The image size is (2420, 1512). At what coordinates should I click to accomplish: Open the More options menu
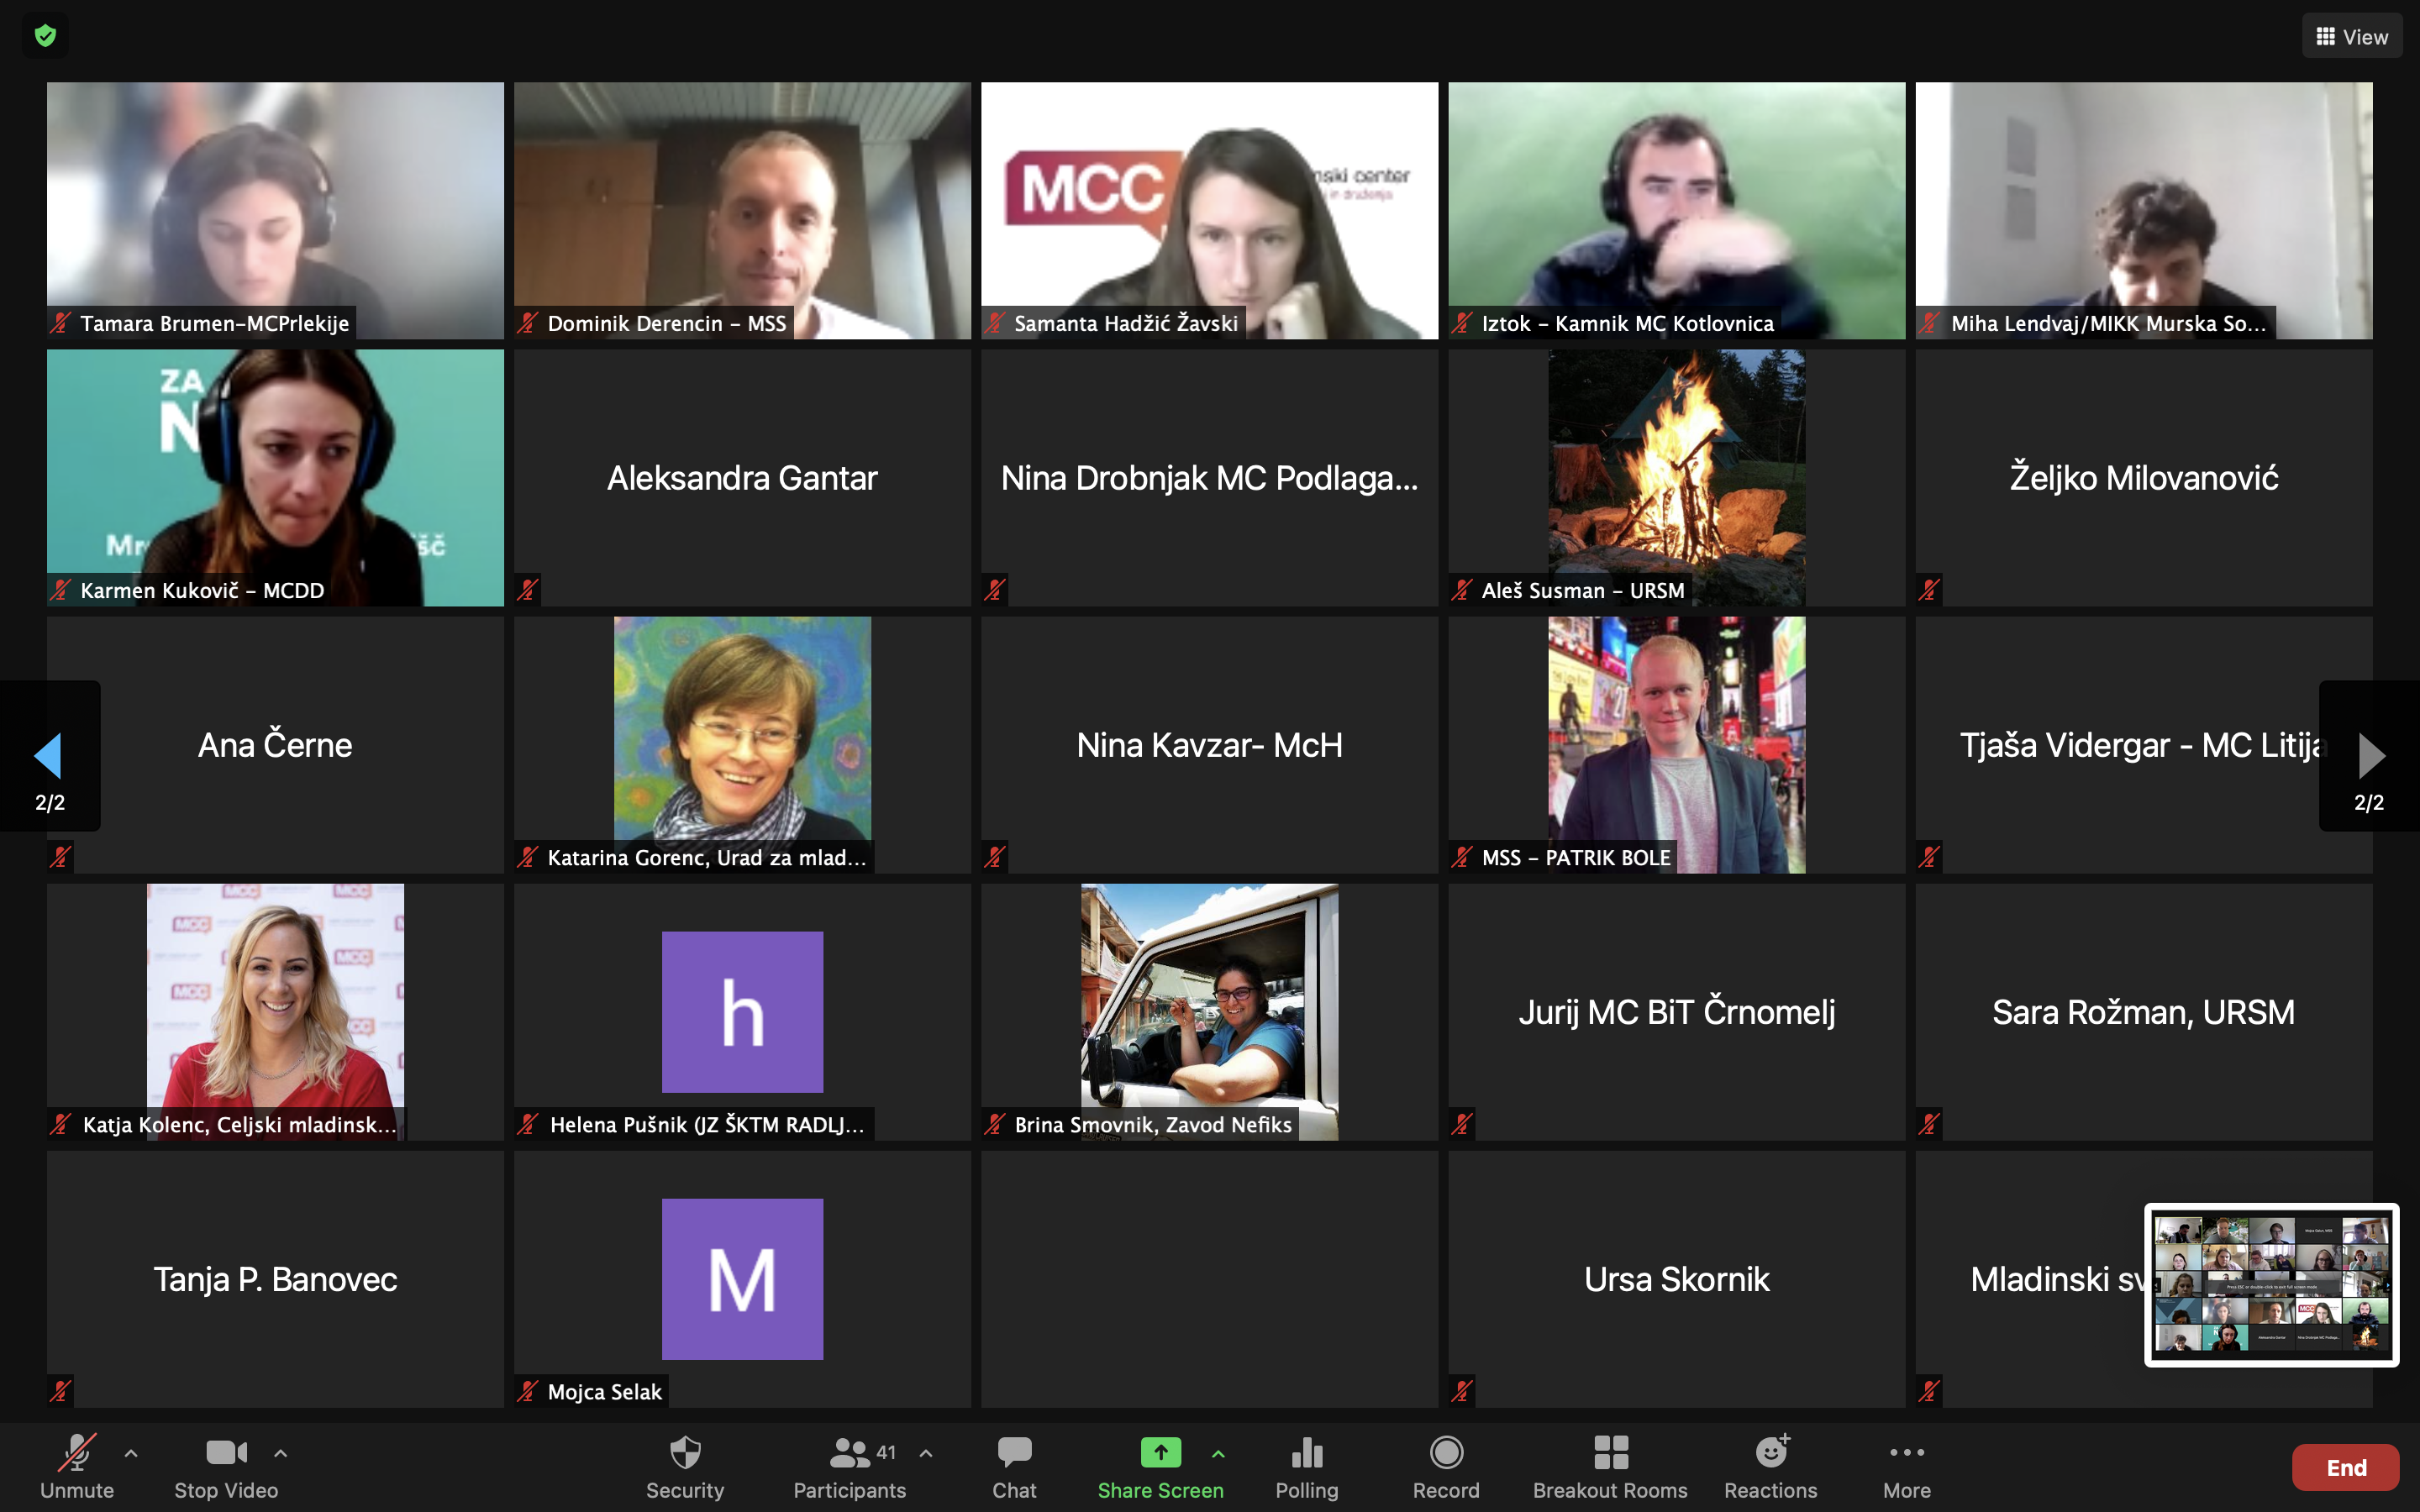1906,1466
